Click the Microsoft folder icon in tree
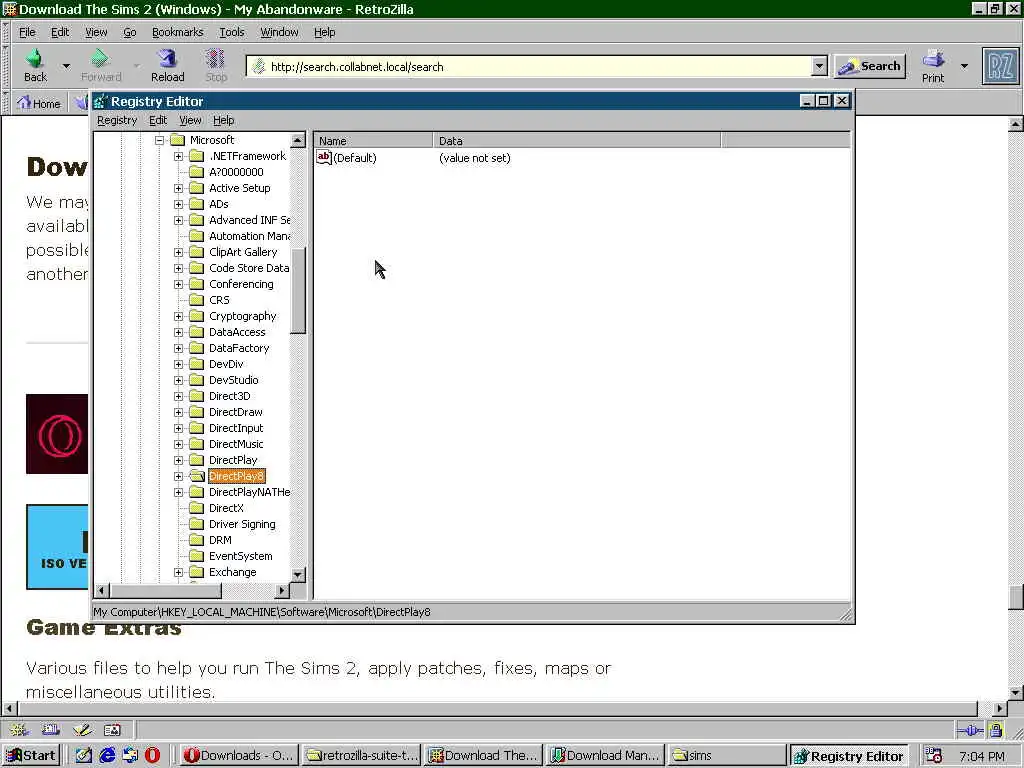The height and width of the screenshot is (768, 1024). [177, 140]
